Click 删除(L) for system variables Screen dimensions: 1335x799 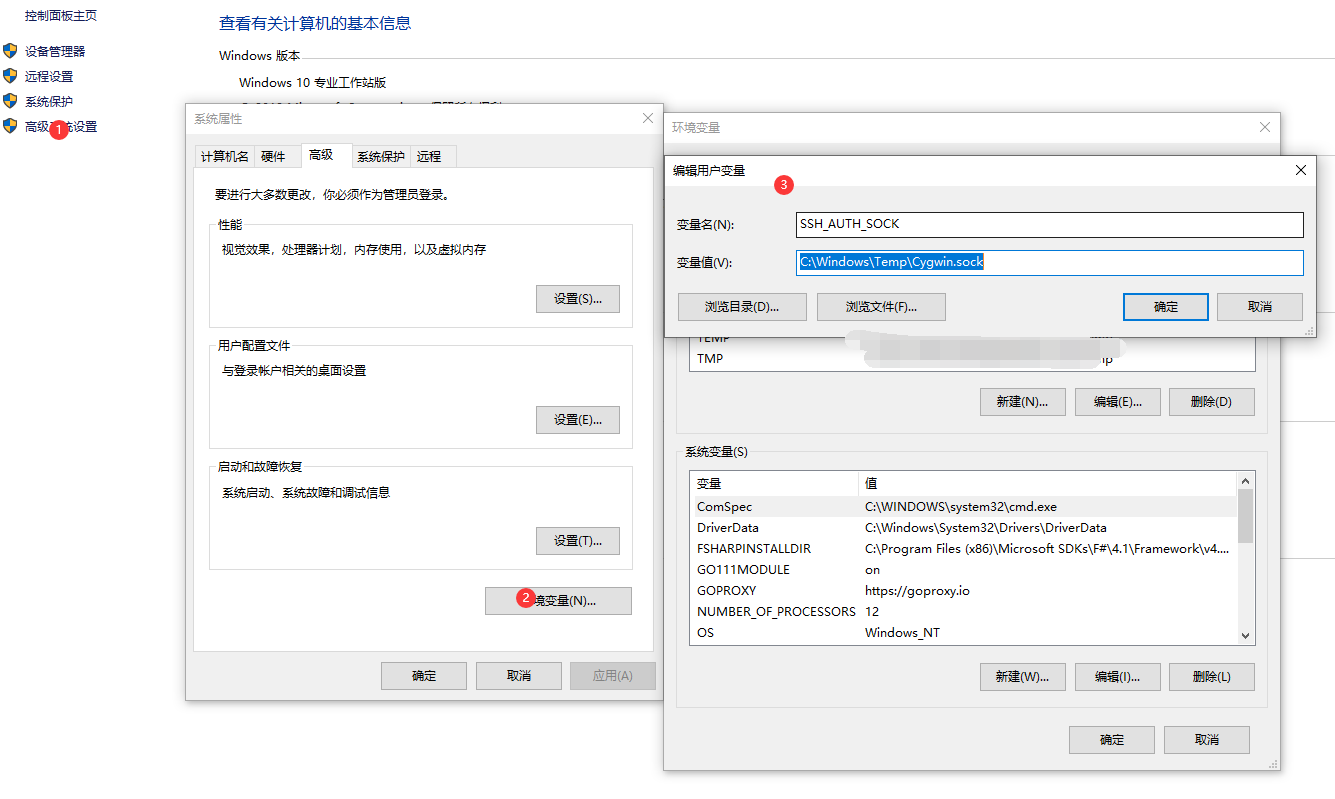(1211, 676)
